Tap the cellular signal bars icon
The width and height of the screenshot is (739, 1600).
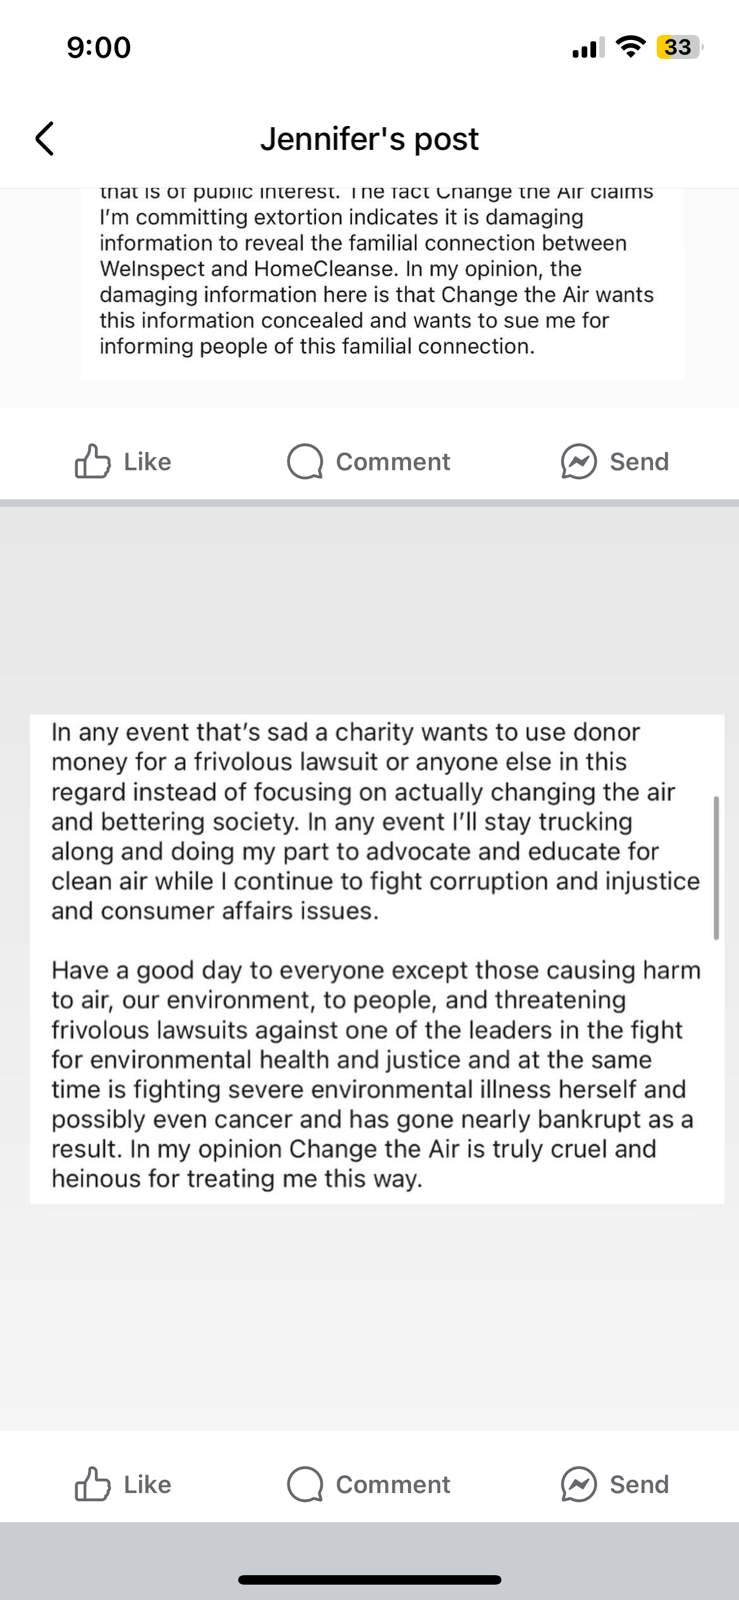click(586, 48)
